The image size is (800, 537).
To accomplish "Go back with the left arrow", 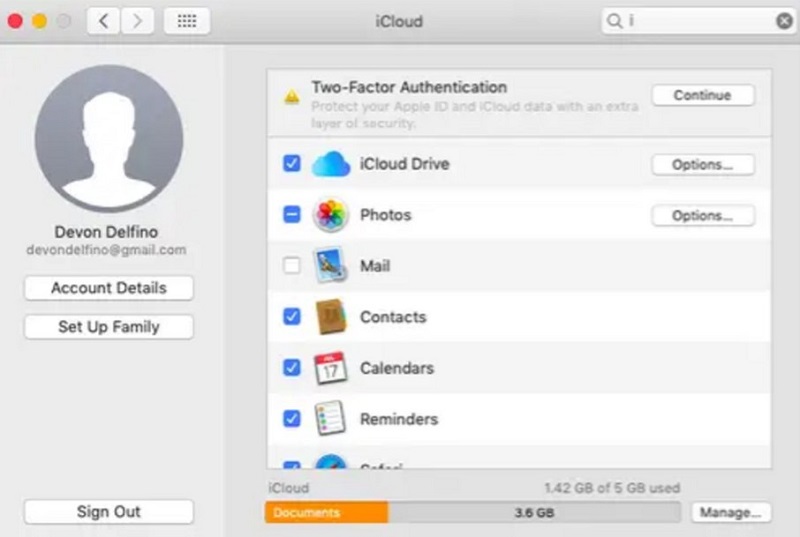I will tap(104, 21).
